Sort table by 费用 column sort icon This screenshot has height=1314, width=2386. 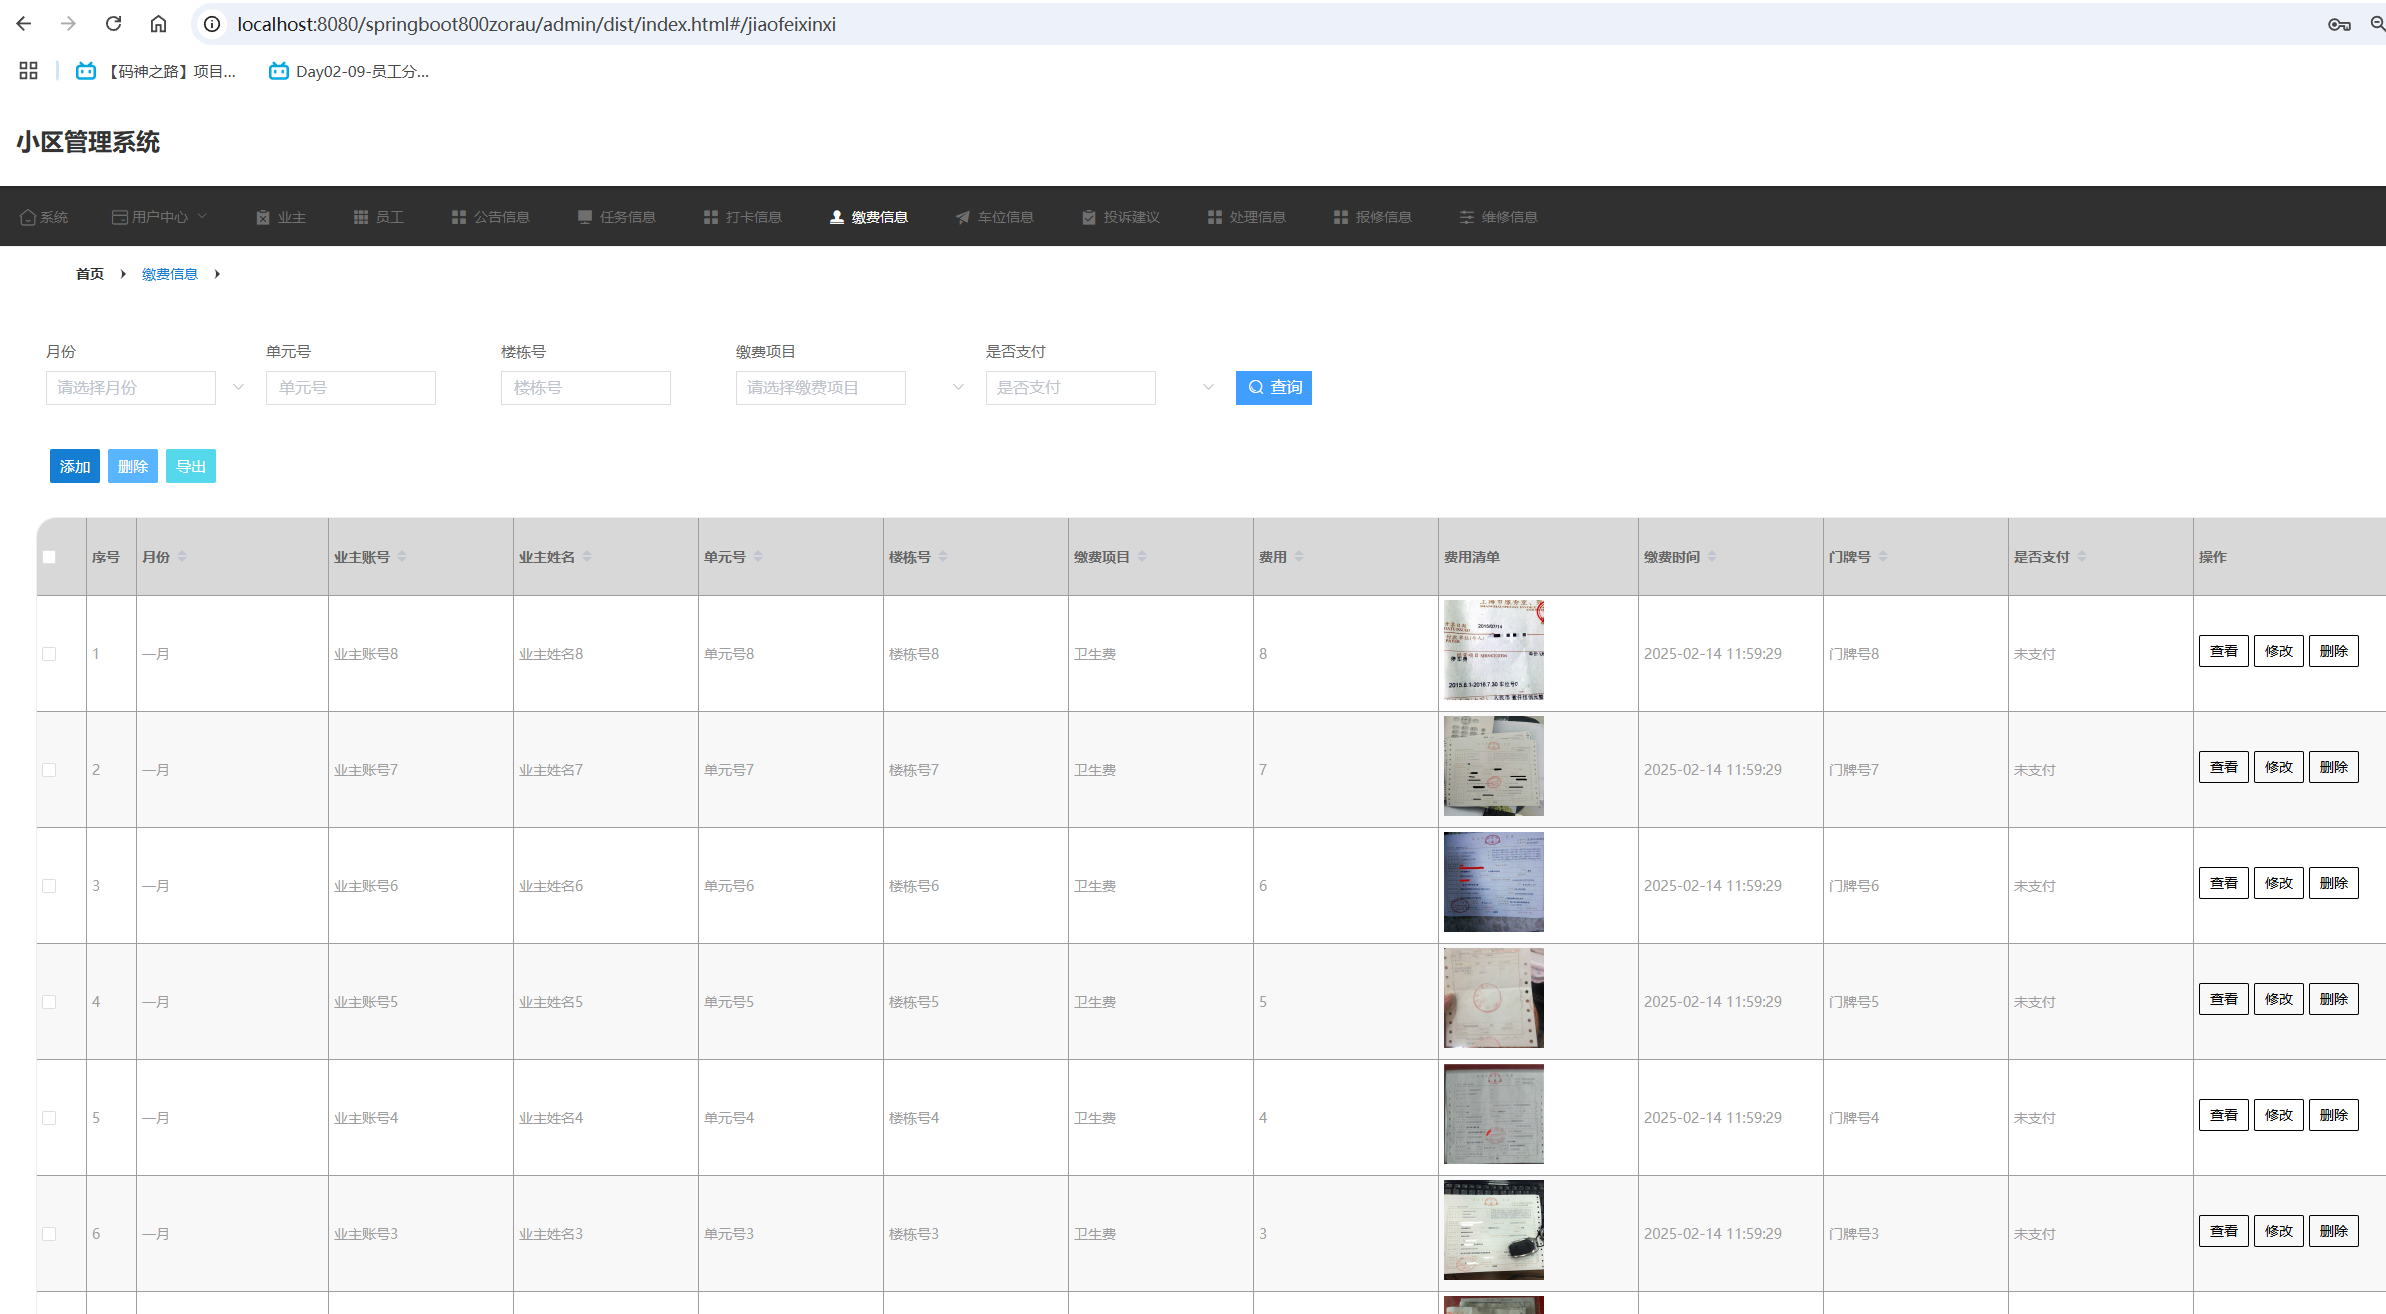1299,557
